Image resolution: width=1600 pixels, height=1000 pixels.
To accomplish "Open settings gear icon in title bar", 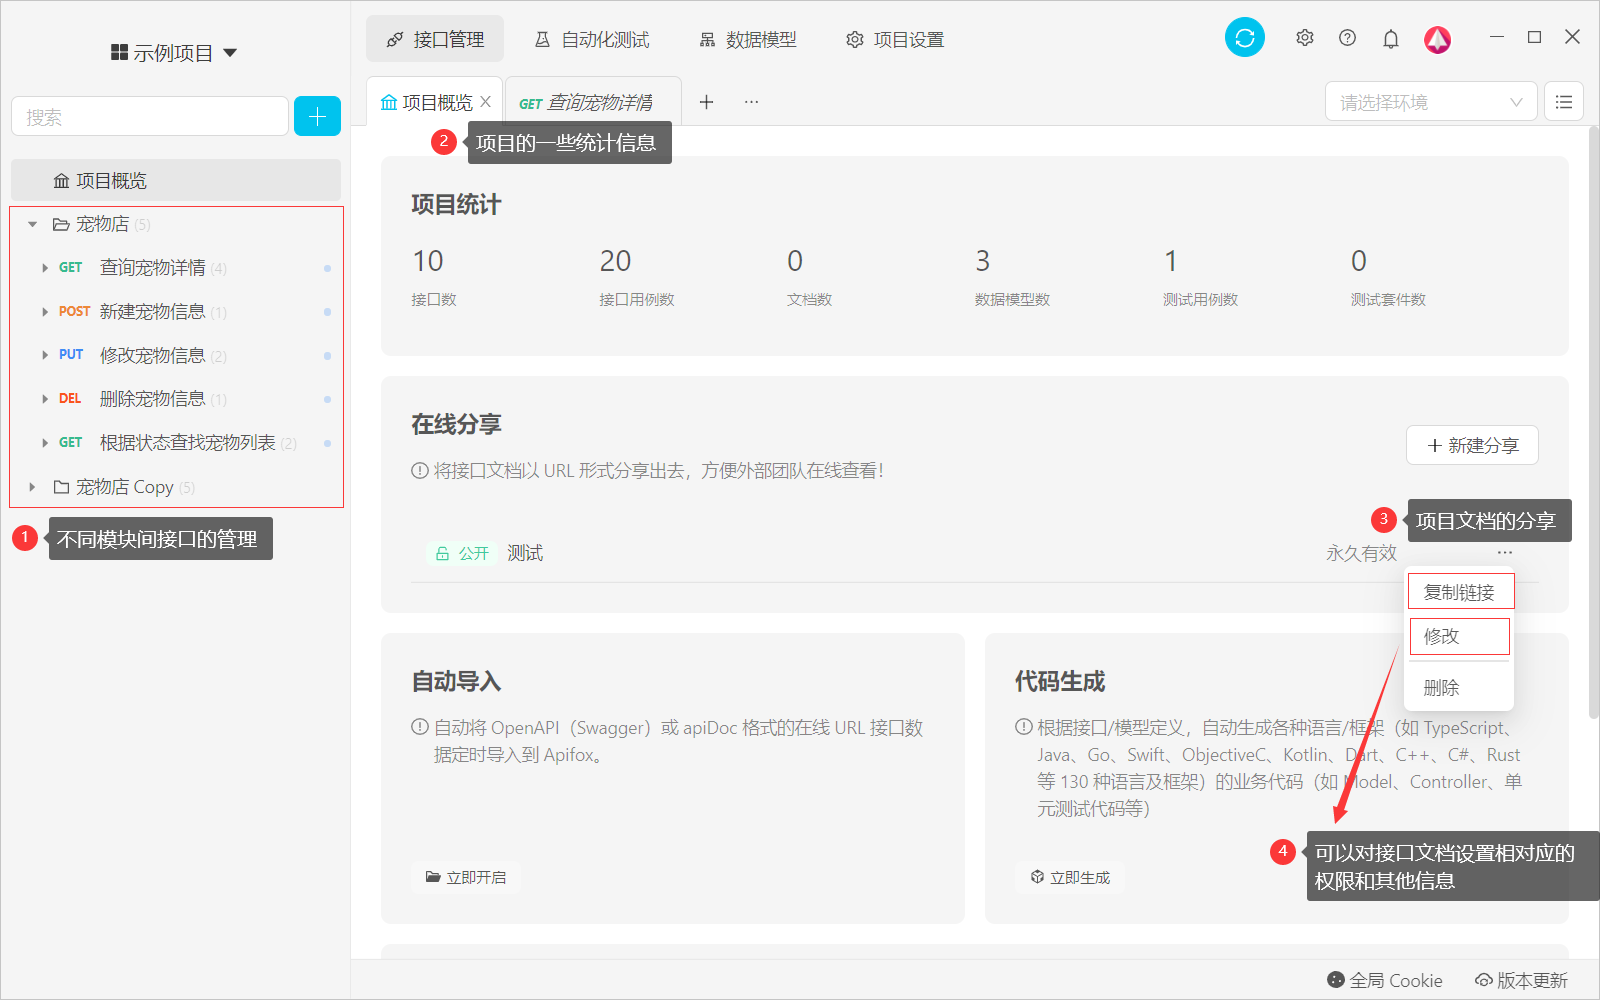I will (1305, 38).
